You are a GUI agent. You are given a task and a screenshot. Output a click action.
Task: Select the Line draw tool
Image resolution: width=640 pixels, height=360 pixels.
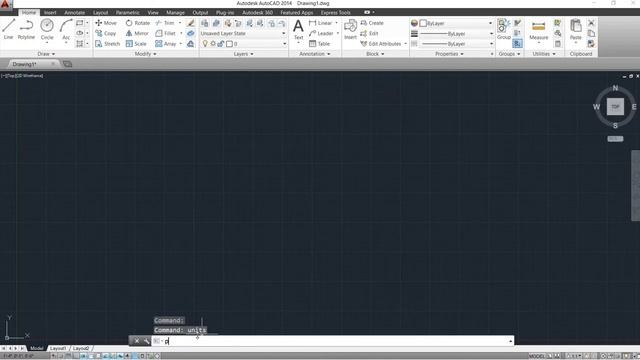(x=9, y=29)
